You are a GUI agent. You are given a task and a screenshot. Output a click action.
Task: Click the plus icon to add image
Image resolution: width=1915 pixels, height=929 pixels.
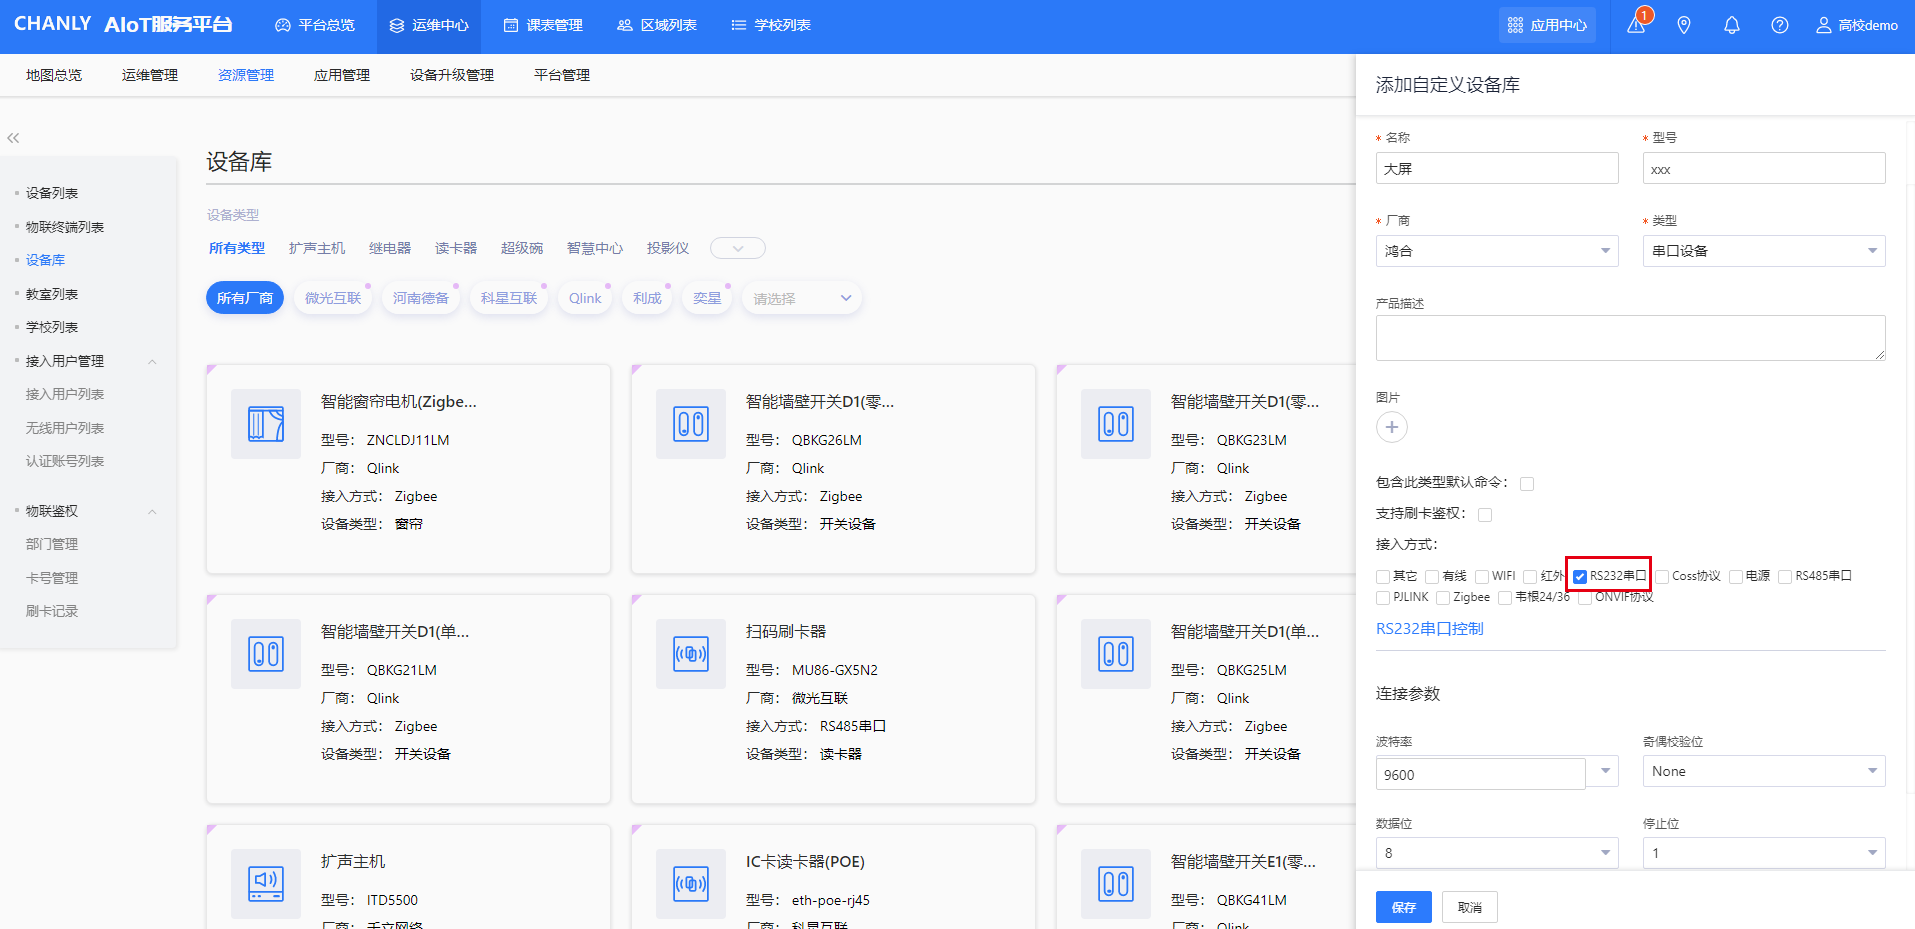[1392, 427]
